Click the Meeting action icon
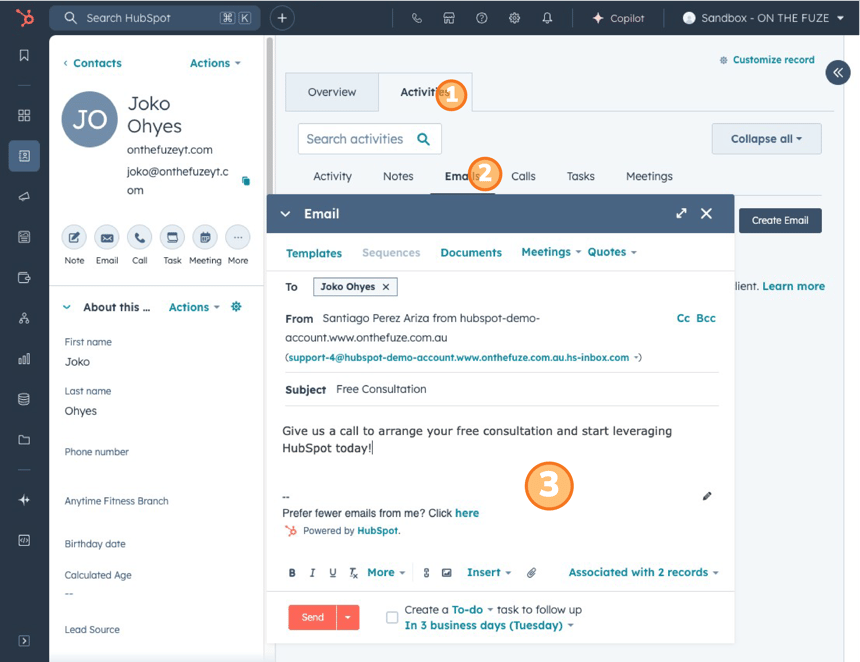The height and width of the screenshot is (662, 860). pos(205,237)
